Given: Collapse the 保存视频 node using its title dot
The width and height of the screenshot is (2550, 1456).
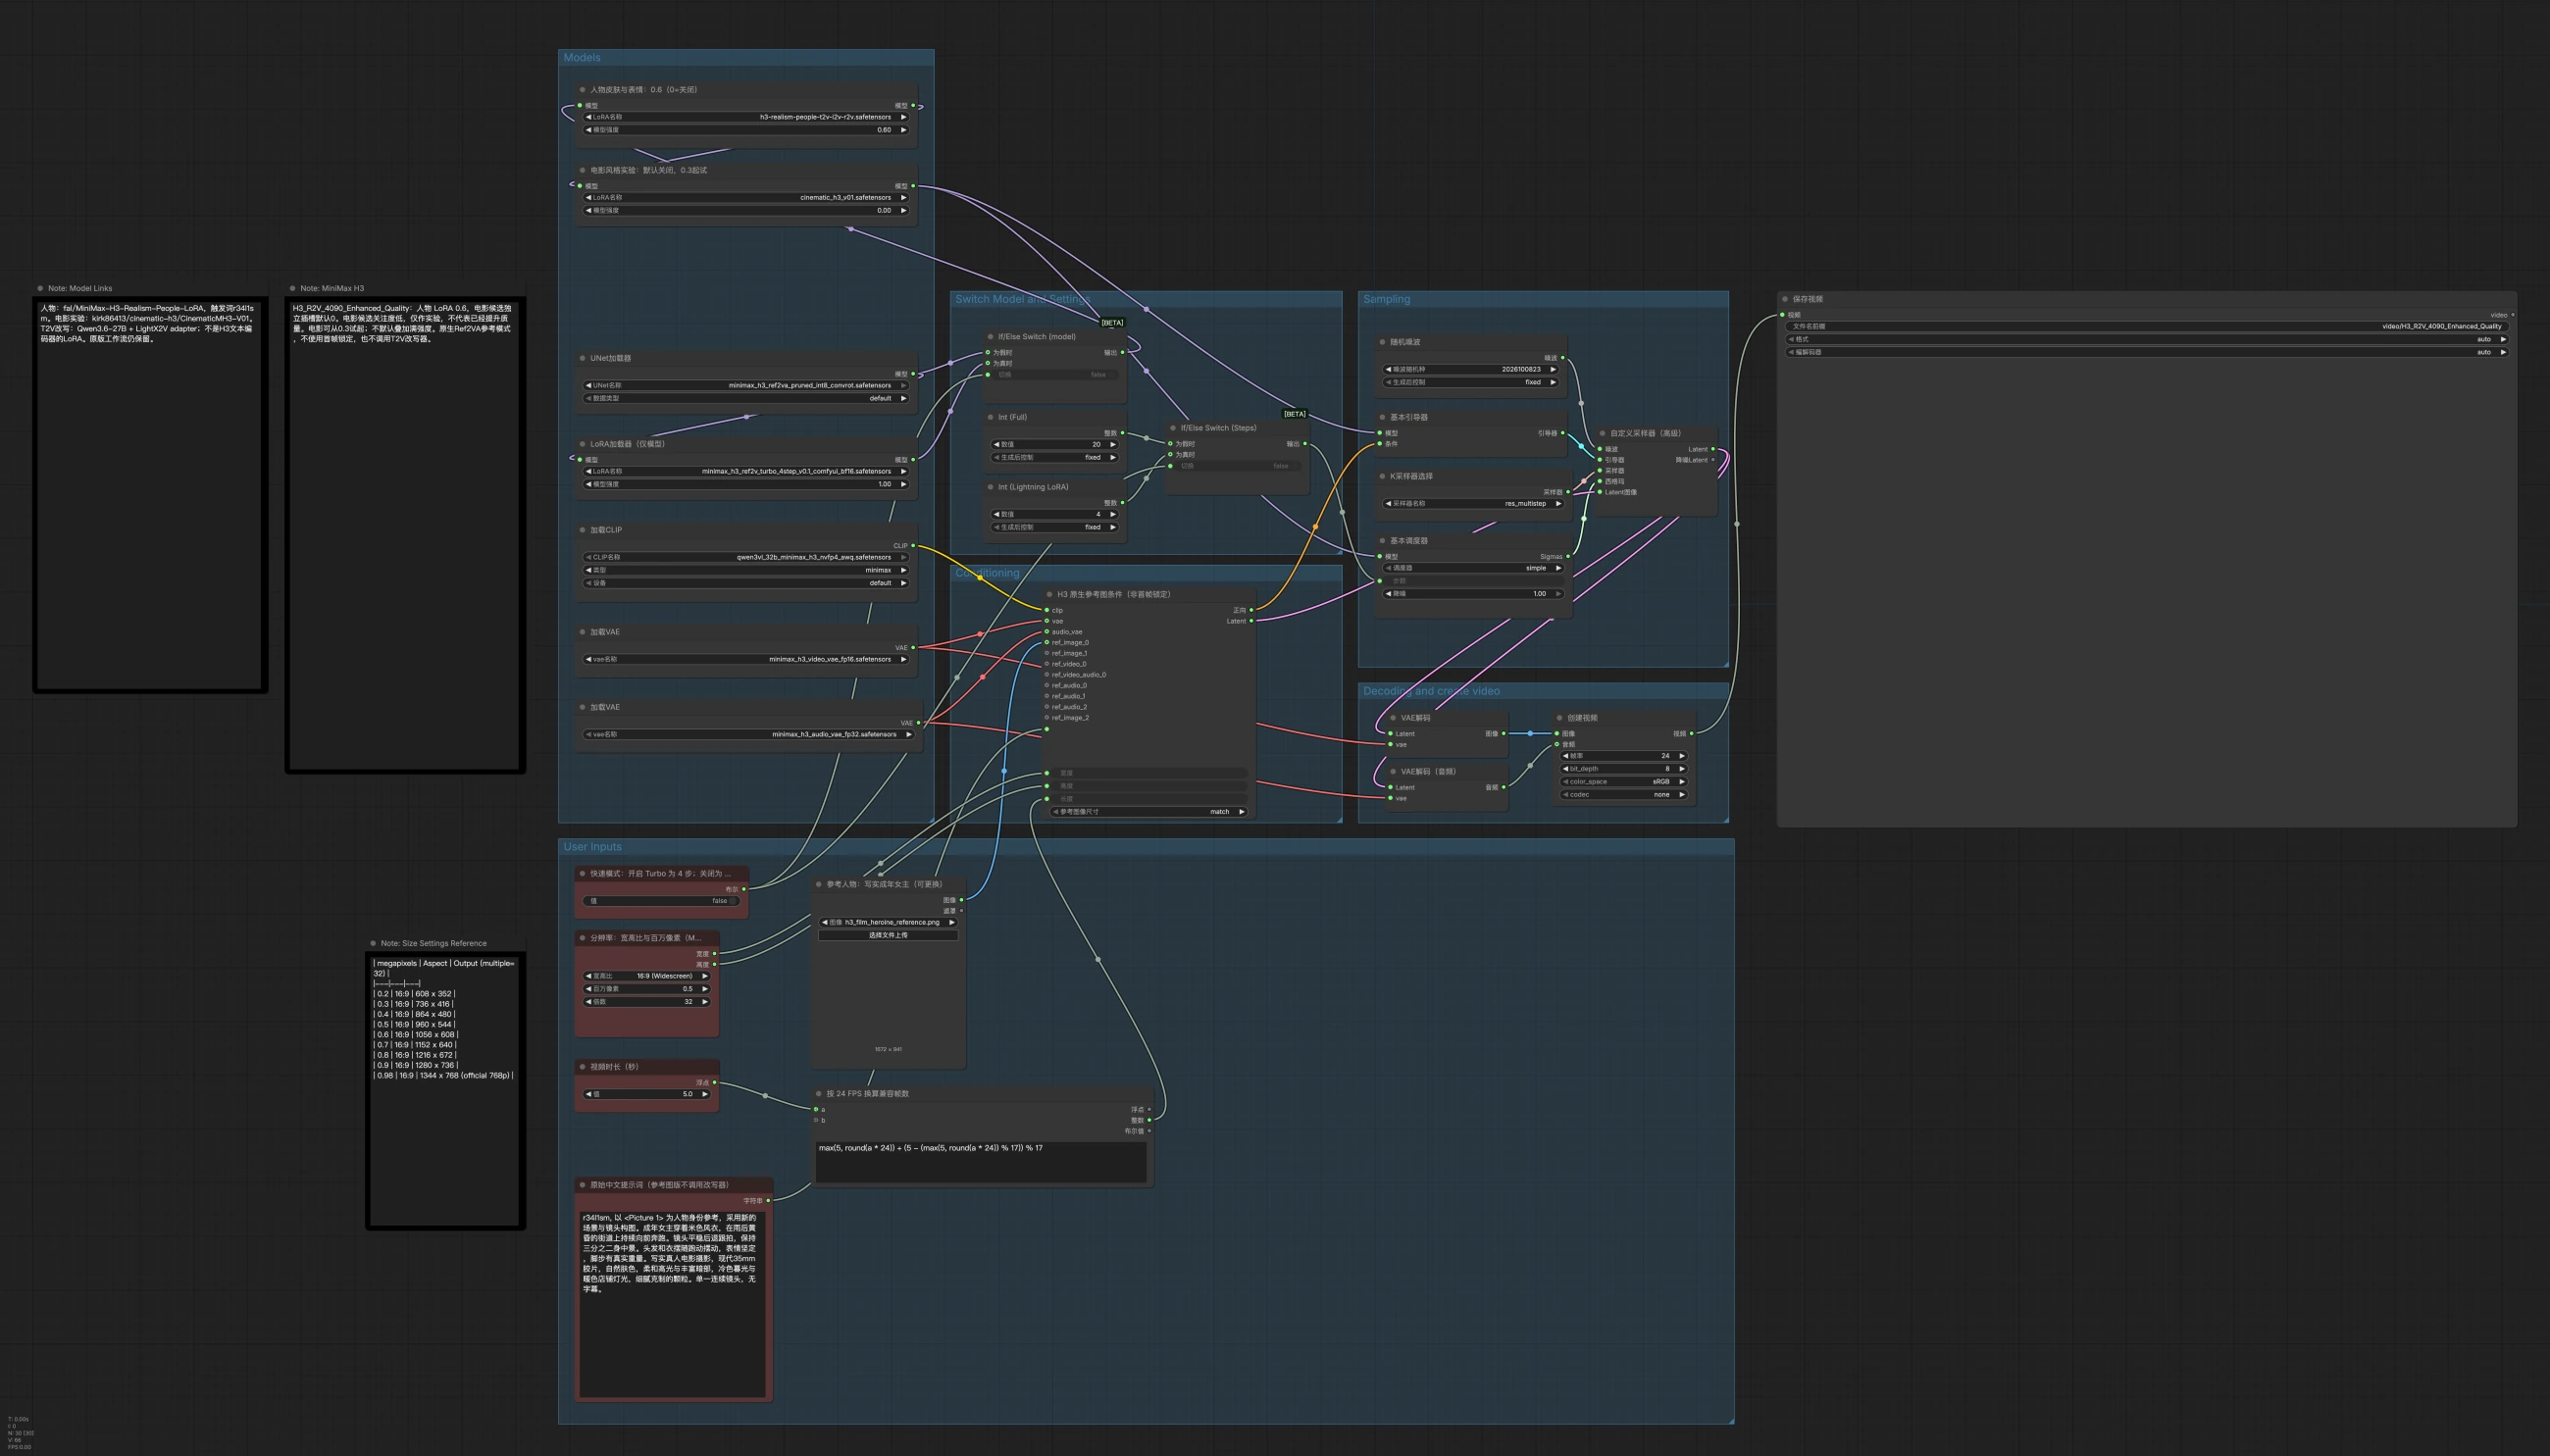Looking at the screenshot, I should [1785, 299].
